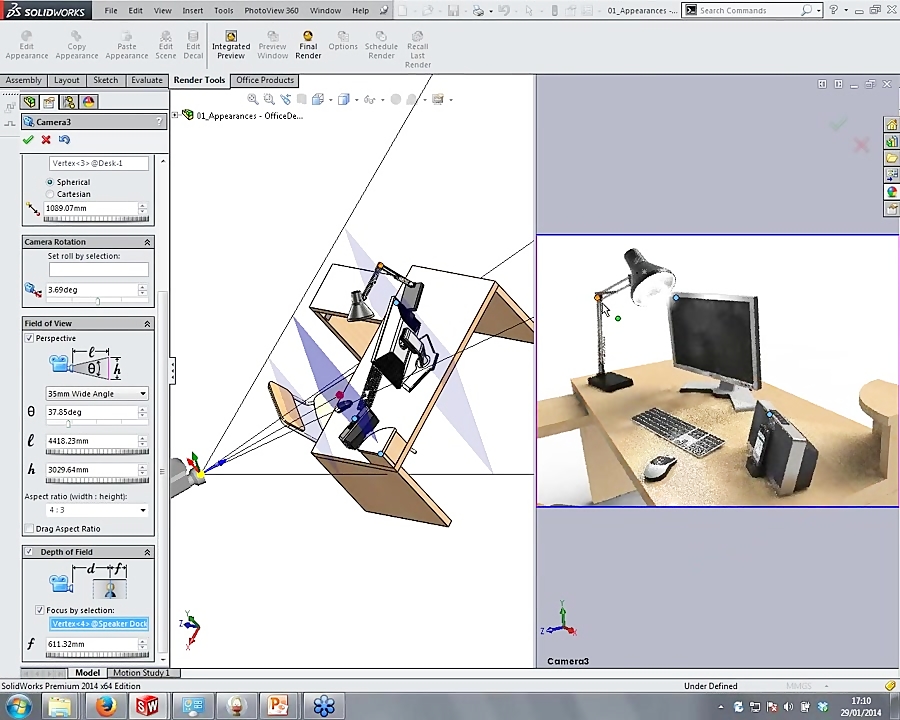Check the Drag Aspect Ratio option
The width and height of the screenshot is (900, 720).
pos(29,528)
